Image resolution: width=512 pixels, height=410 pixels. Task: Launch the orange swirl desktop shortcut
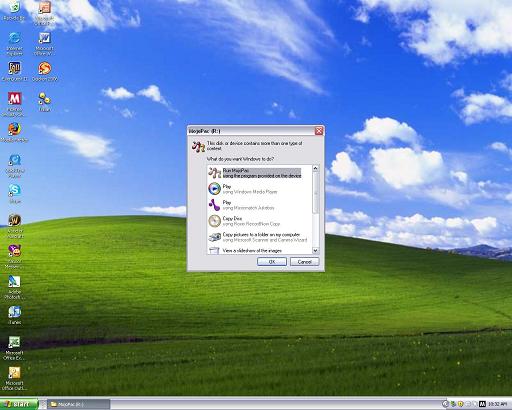coord(44,72)
